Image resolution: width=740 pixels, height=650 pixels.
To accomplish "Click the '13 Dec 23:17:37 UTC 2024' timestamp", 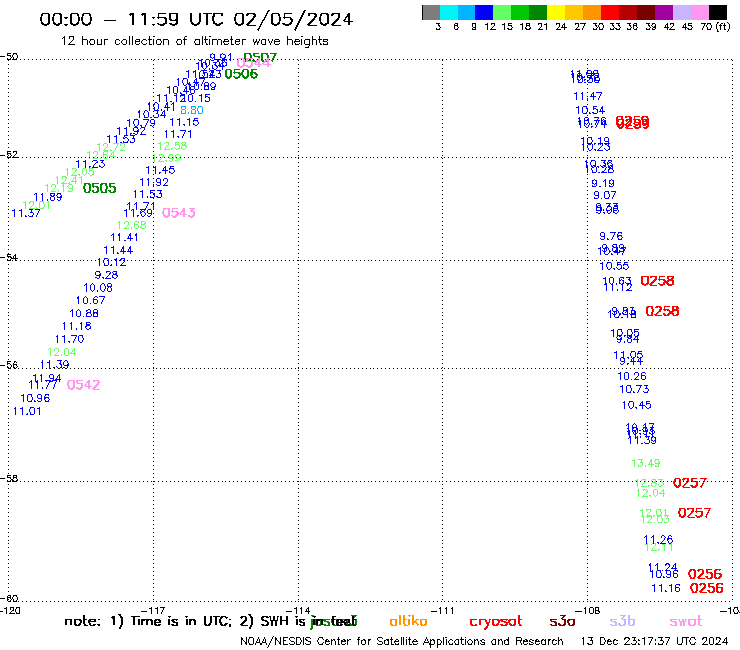I will click(654, 641).
